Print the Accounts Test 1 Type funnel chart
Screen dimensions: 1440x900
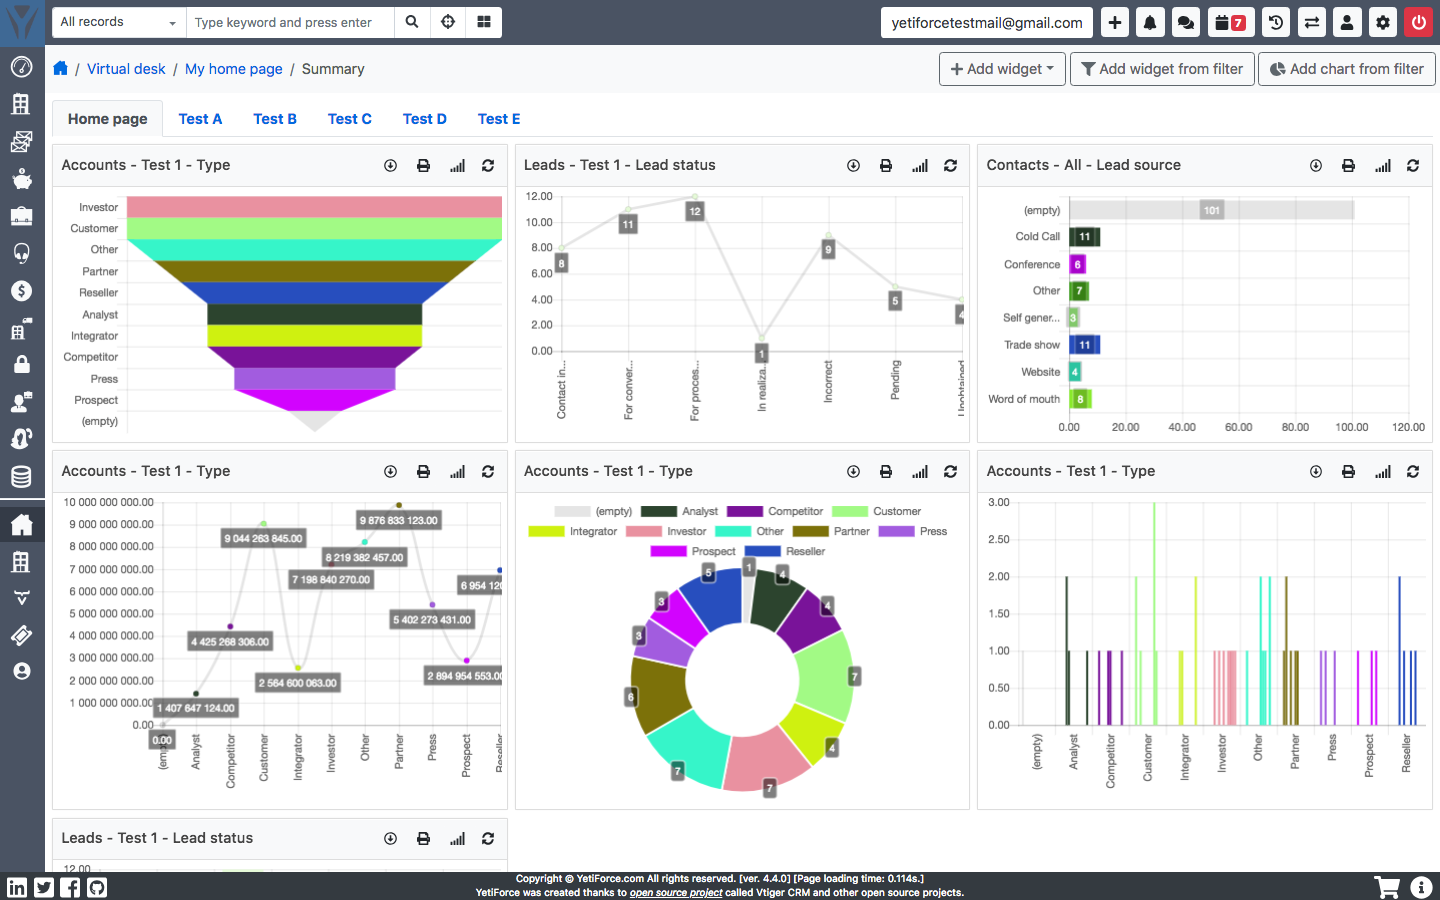coord(423,165)
